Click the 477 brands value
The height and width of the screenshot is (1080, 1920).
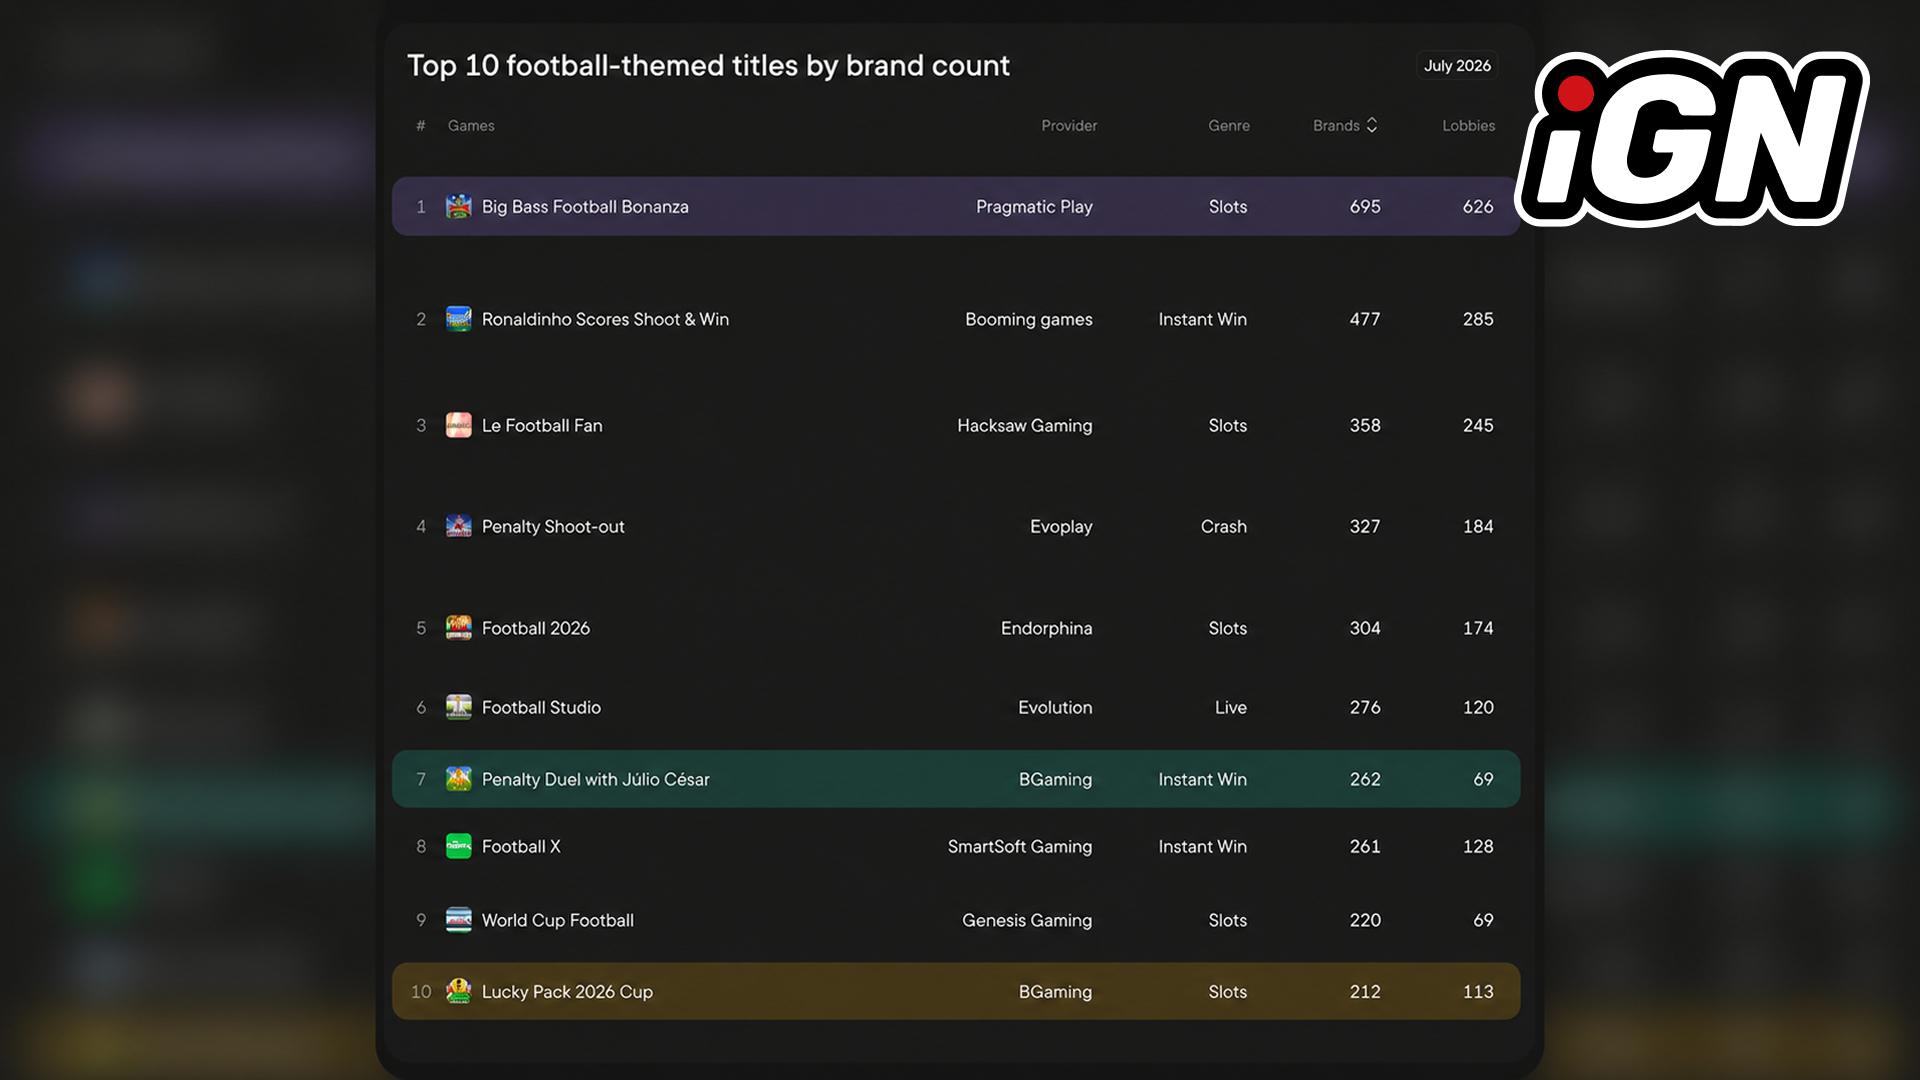pyautogui.click(x=1365, y=319)
